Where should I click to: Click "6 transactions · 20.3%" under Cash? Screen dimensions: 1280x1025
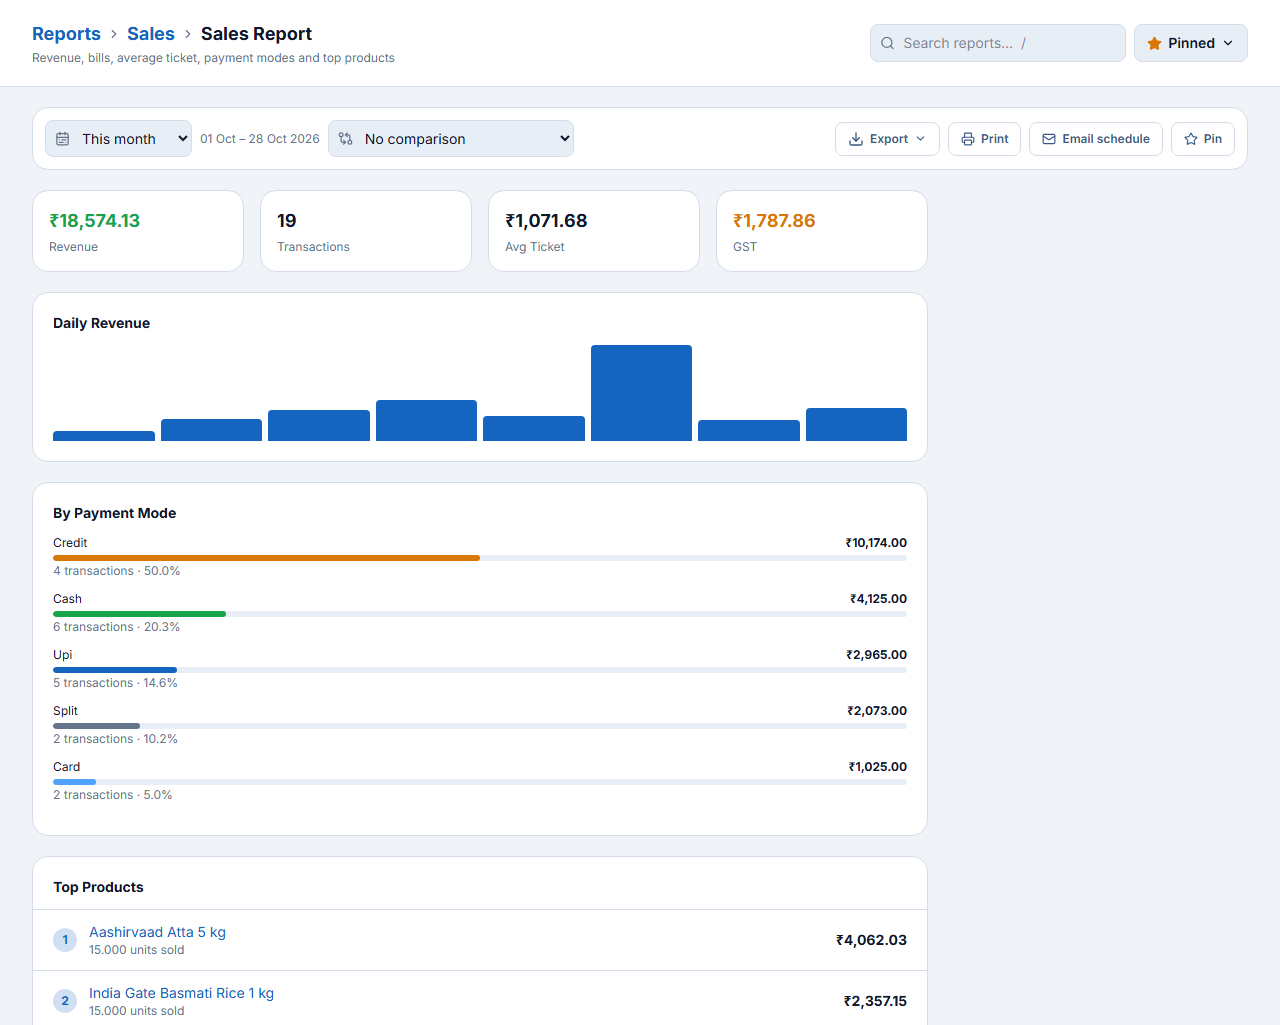click(117, 627)
